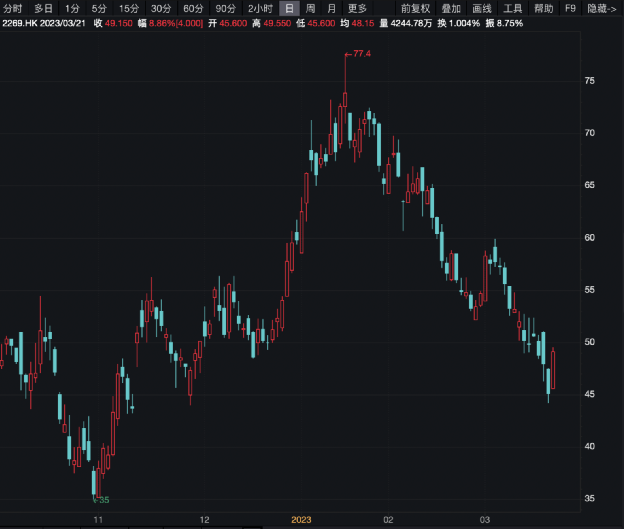Image resolution: width=624 pixels, height=529 pixels.
Task: Click the 2269.HK ticker and date text
Action: [x=44, y=23]
